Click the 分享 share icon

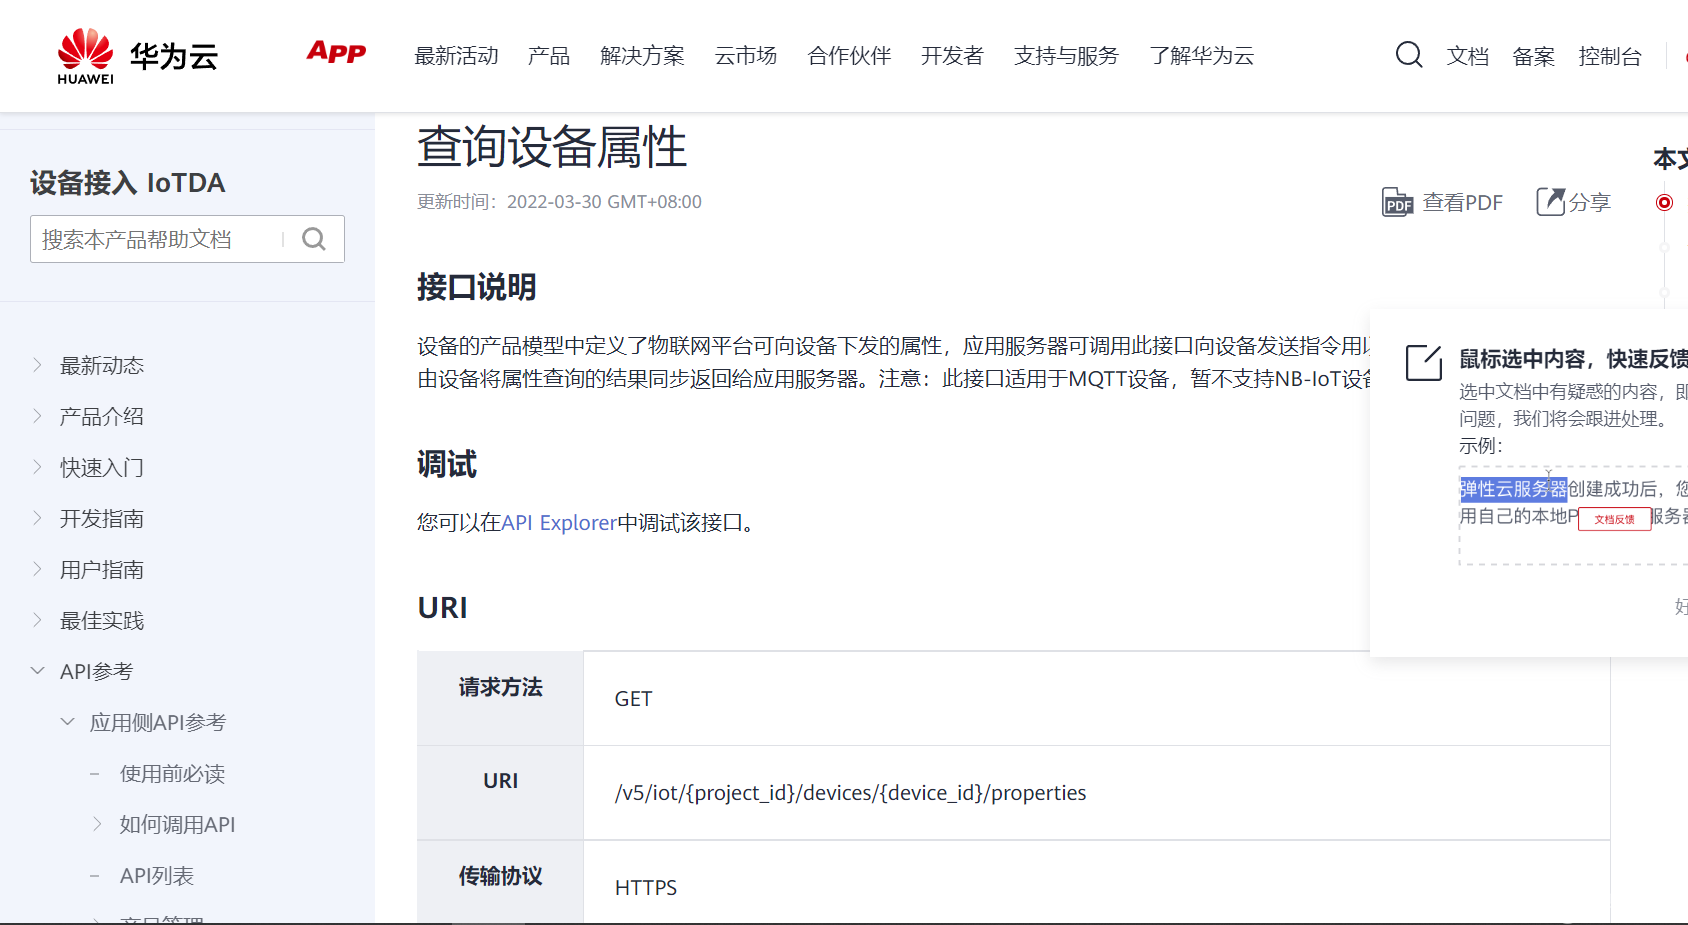coord(1550,202)
